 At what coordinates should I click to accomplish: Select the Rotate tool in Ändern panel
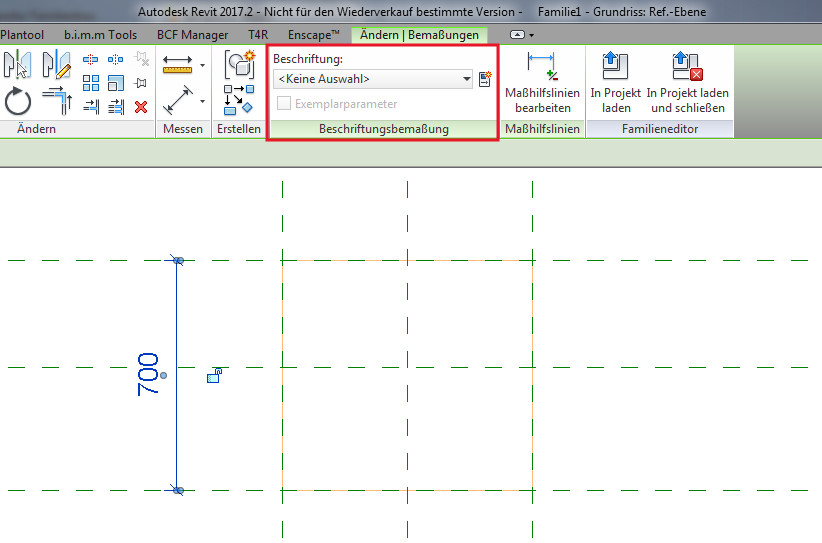click(x=18, y=101)
